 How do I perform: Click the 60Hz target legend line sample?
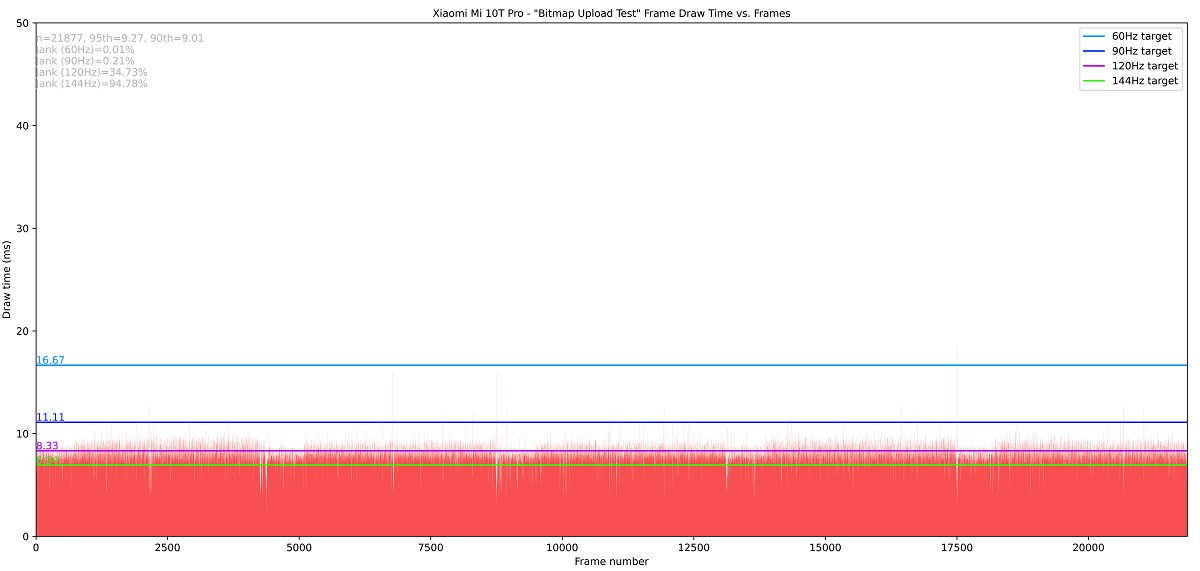[1095, 36]
